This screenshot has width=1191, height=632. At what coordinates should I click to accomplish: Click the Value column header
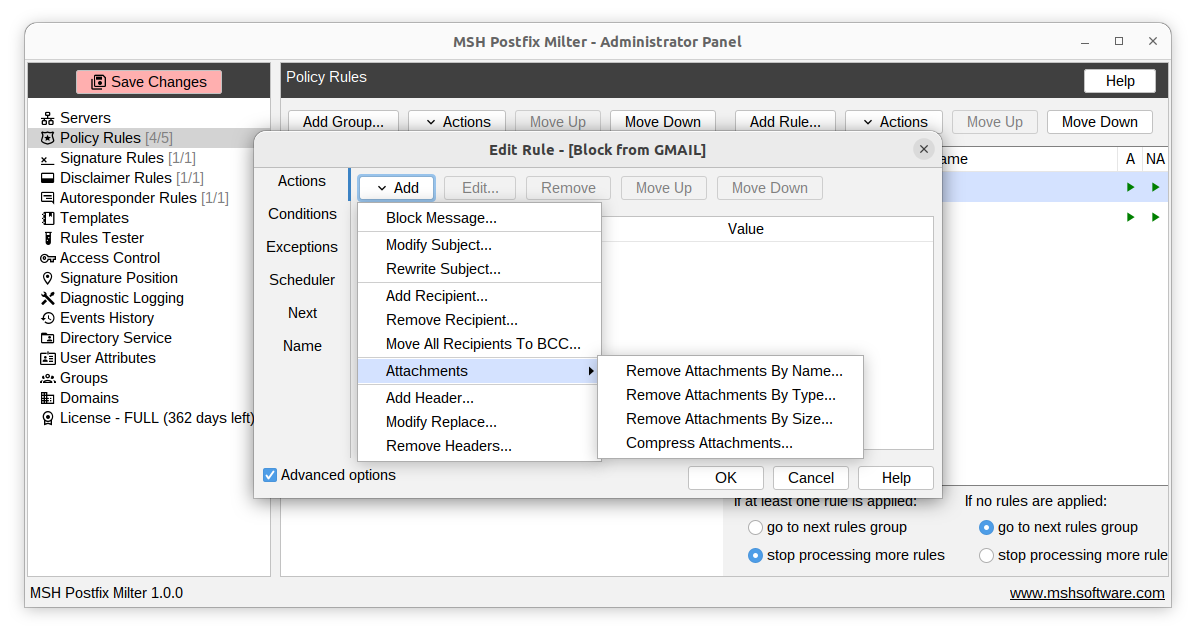(x=745, y=229)
